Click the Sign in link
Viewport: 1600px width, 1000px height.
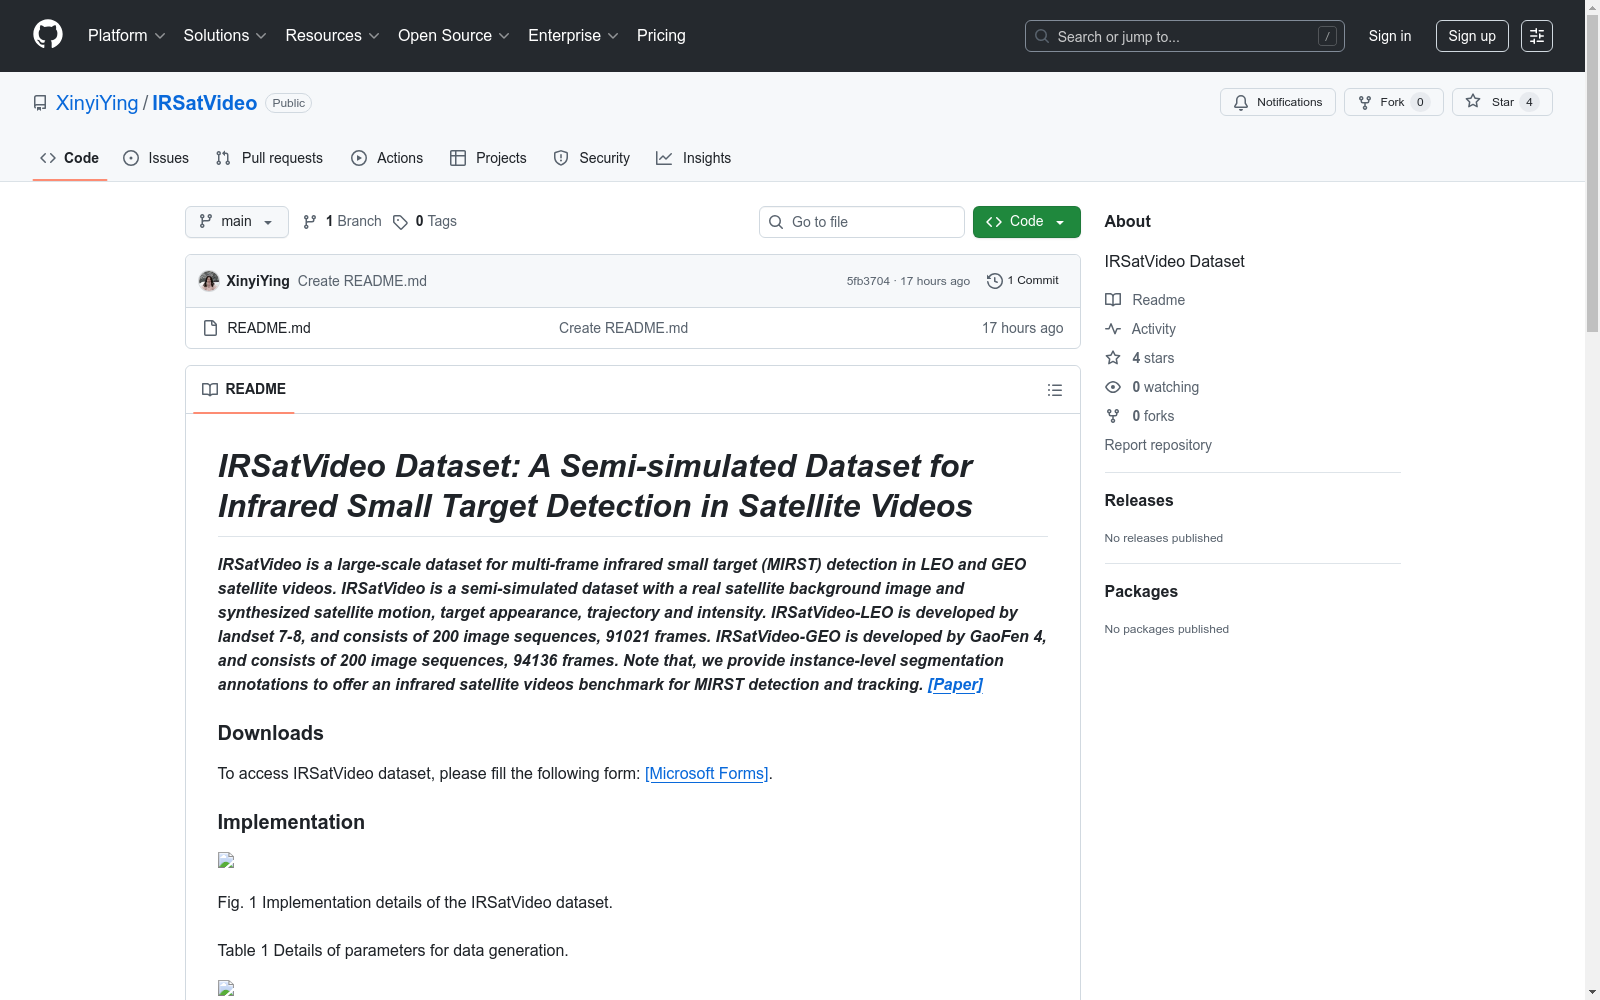point(1390,36)
